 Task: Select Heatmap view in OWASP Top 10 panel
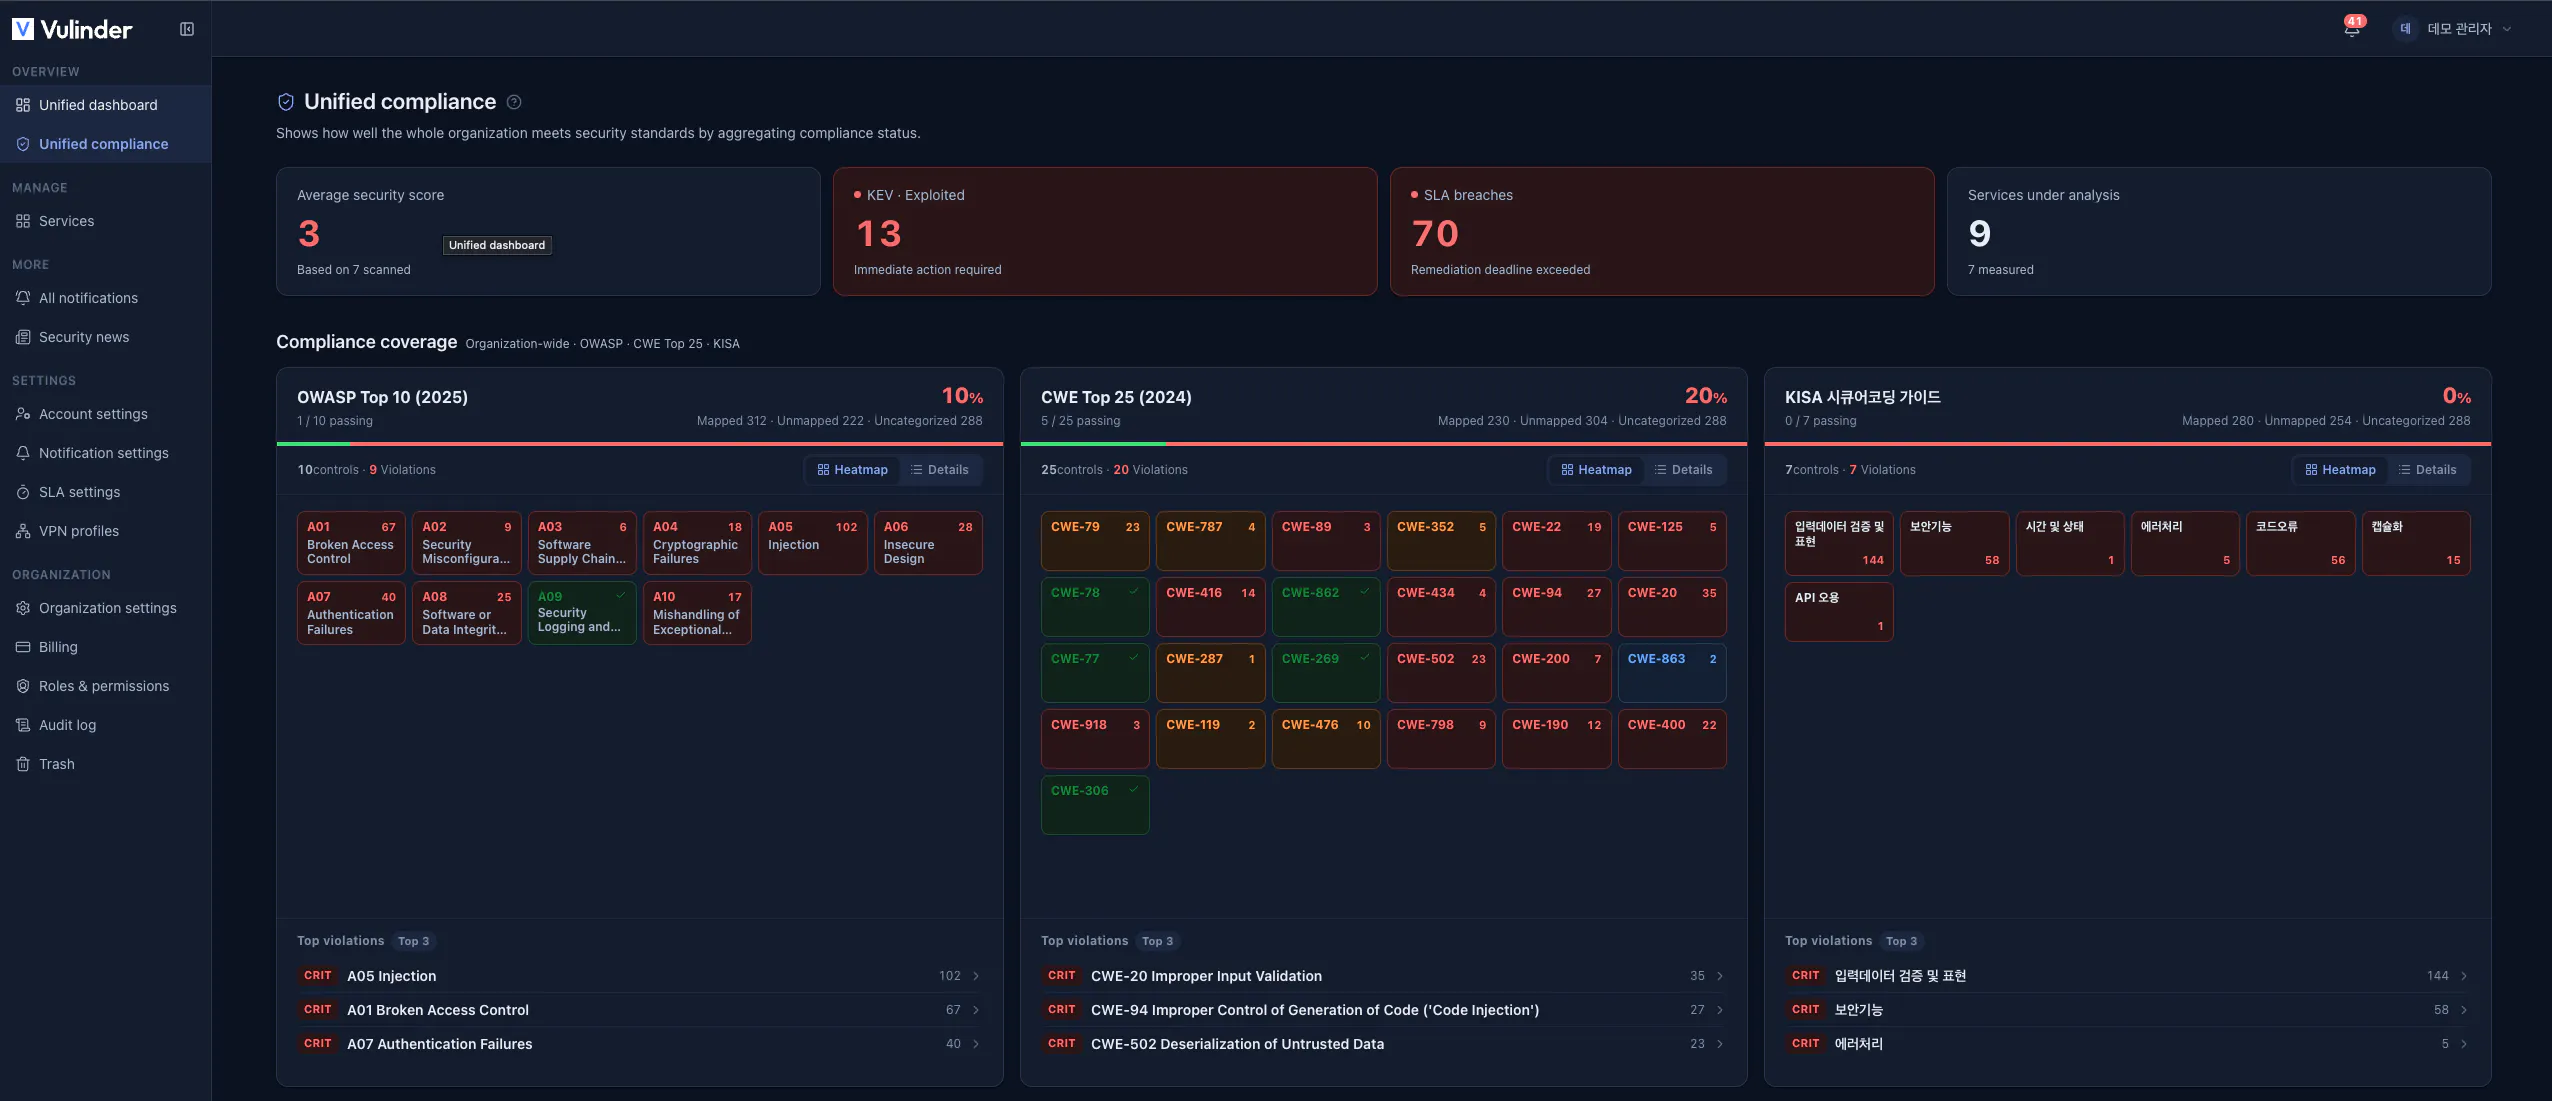pos(852,470)
